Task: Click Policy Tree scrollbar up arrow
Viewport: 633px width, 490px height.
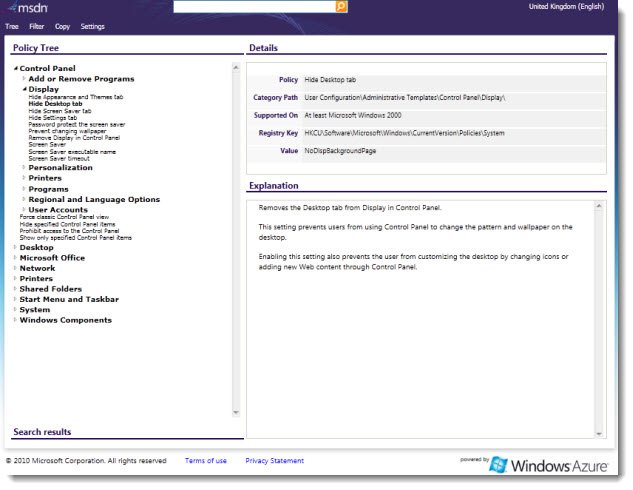Action: 236,67
